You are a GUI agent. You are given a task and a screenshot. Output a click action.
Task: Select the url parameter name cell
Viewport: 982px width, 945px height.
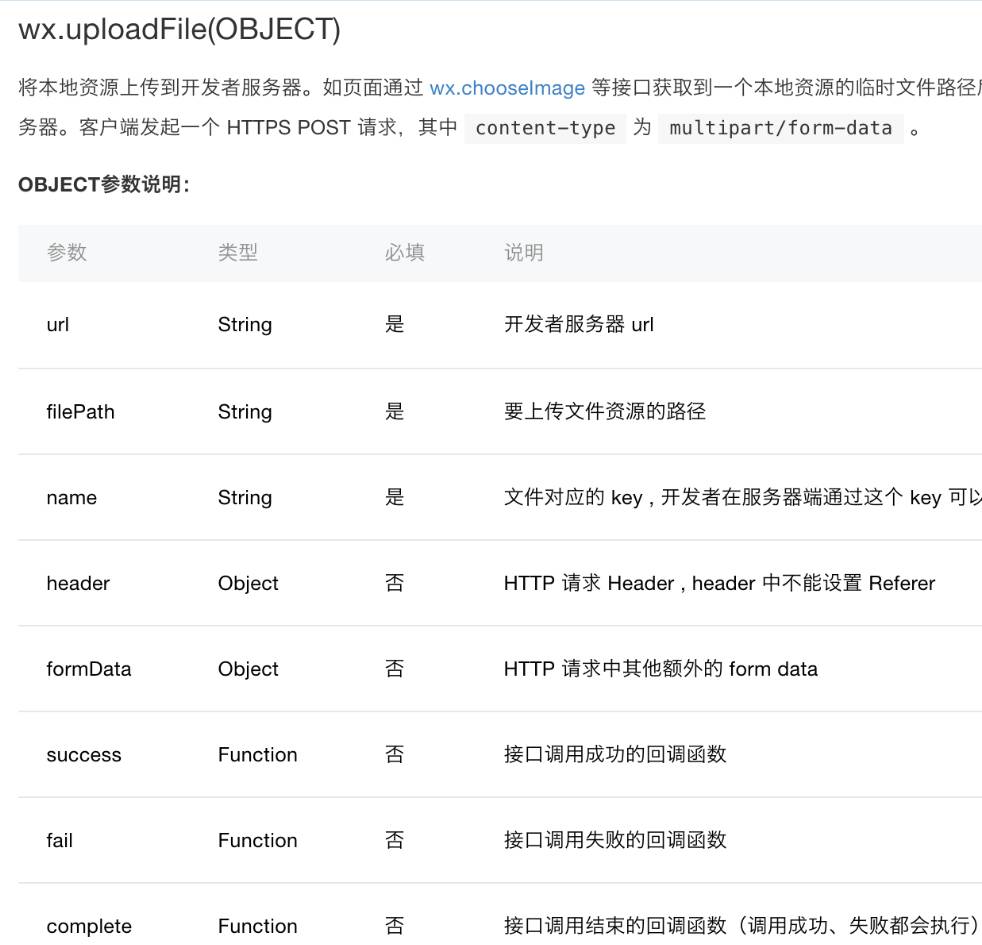(58, 324)
